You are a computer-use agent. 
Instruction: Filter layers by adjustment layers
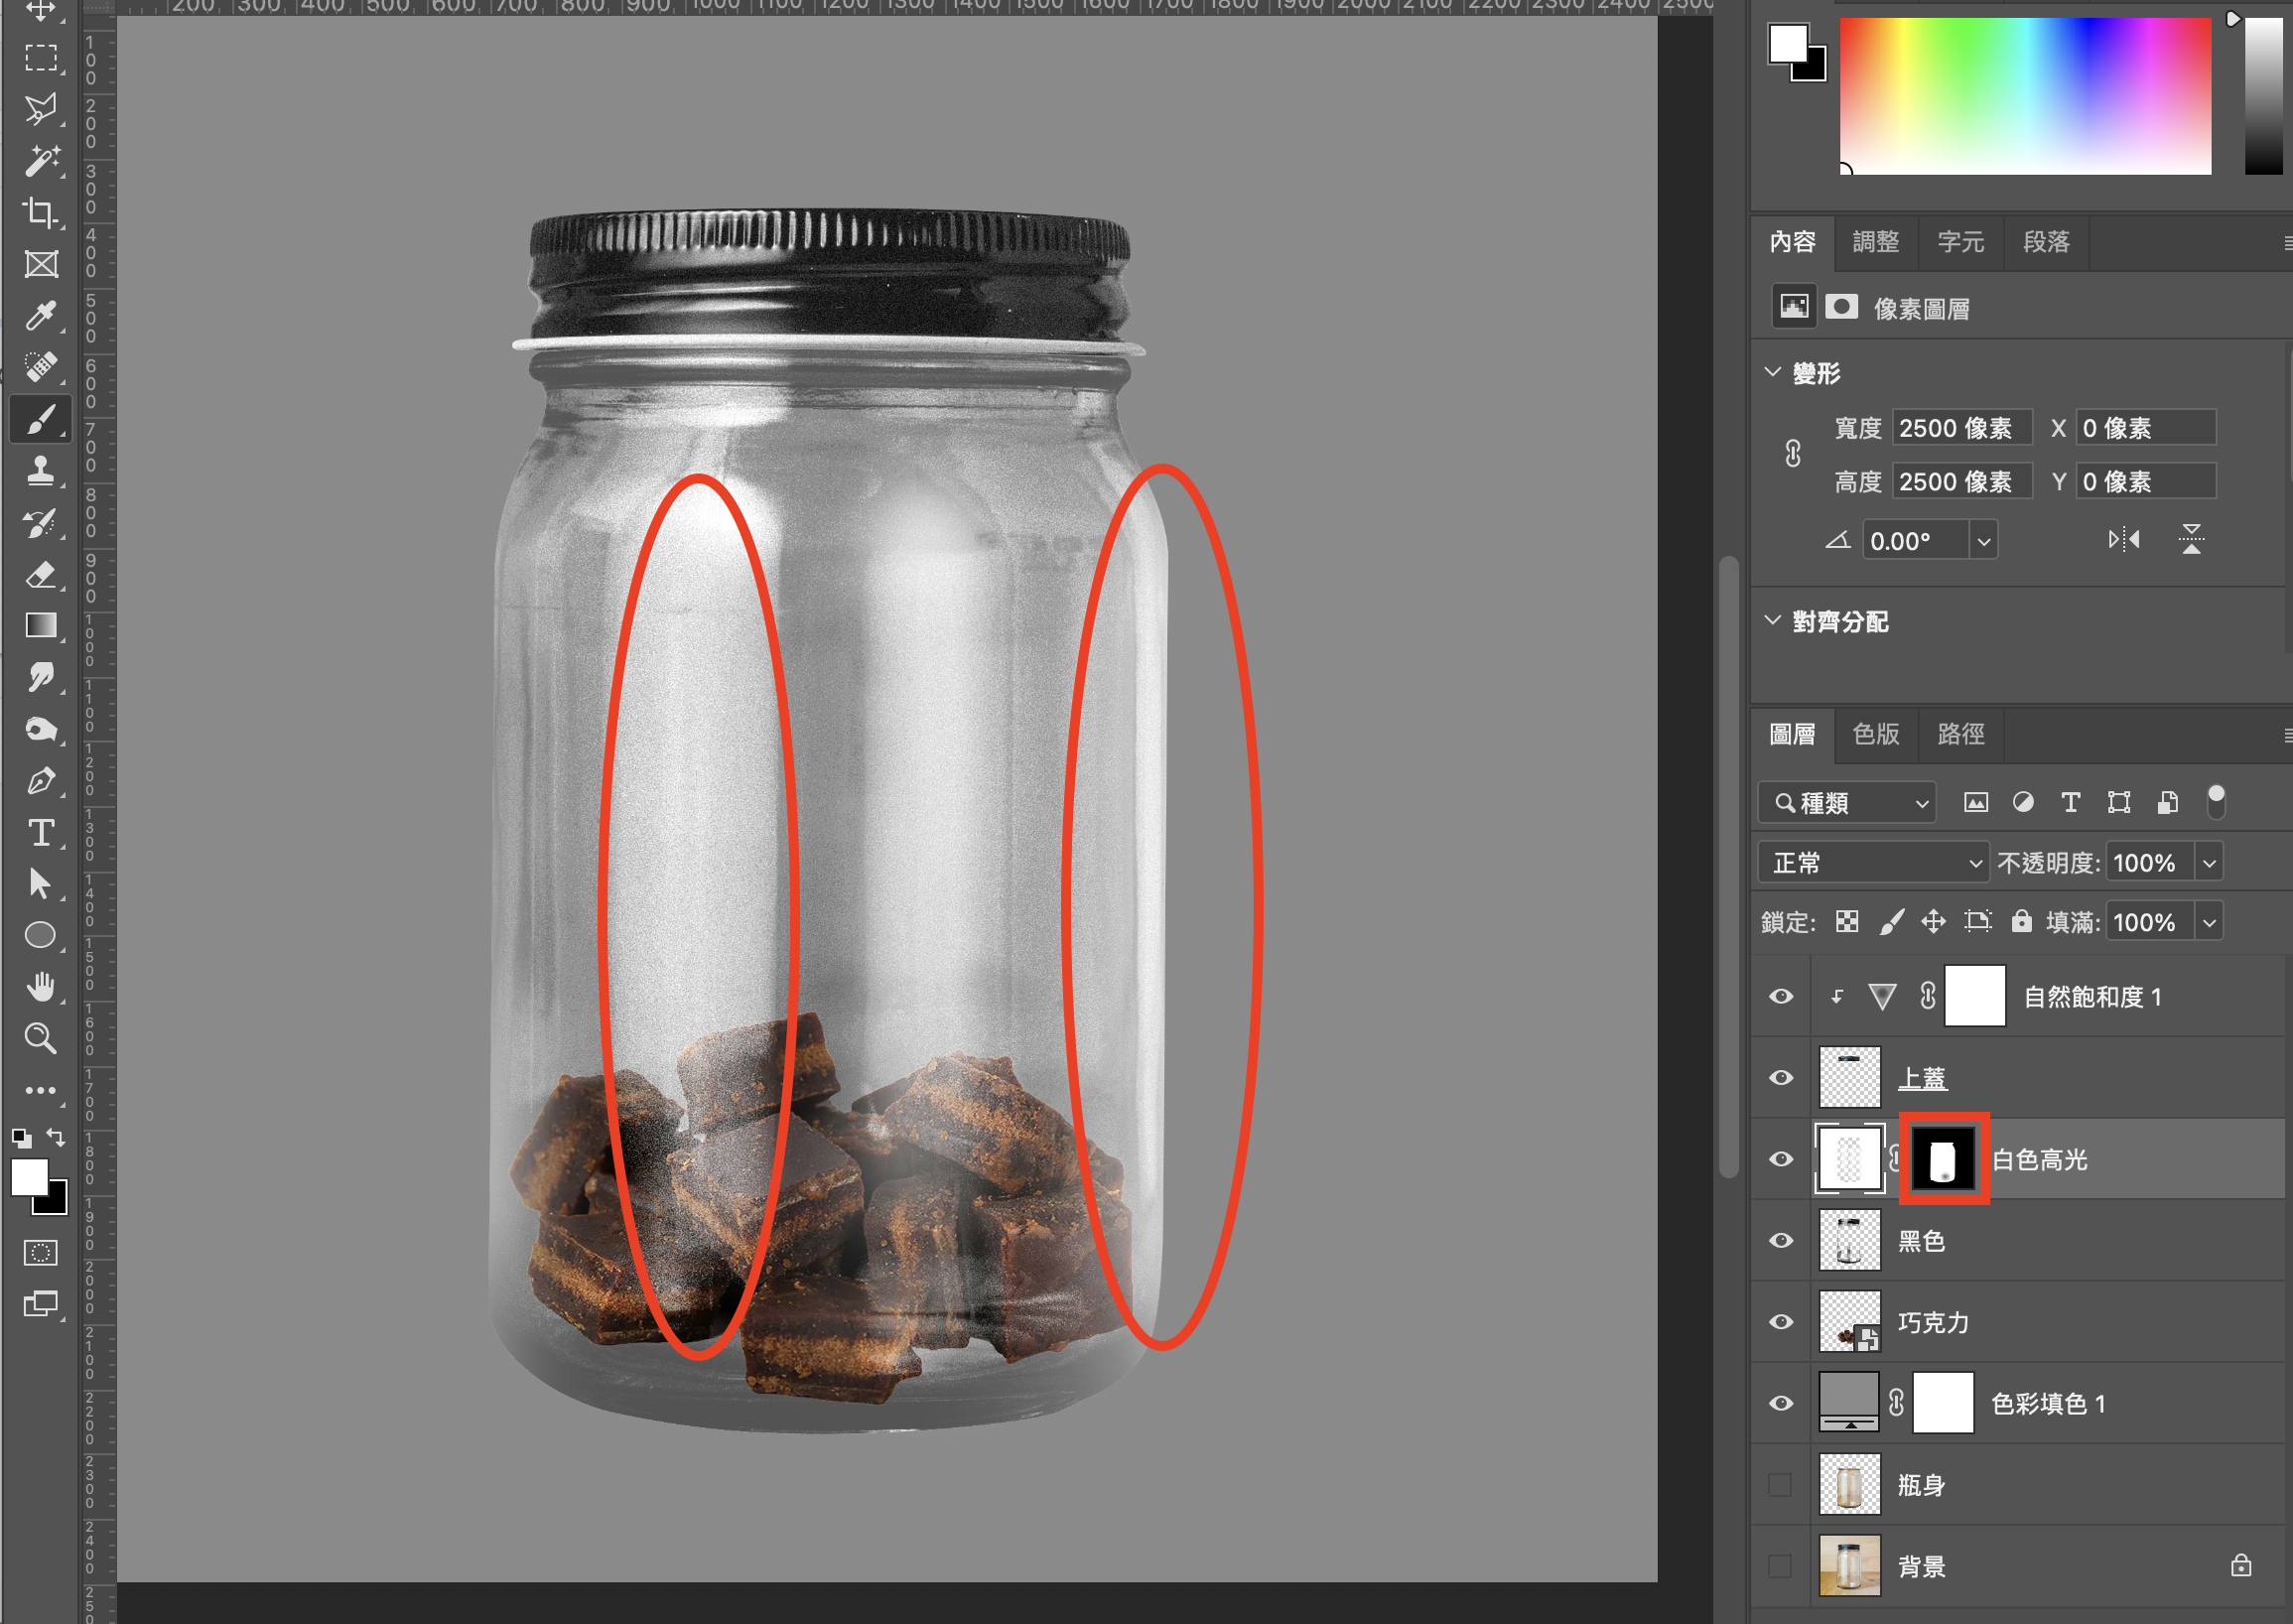(2023, 802)
